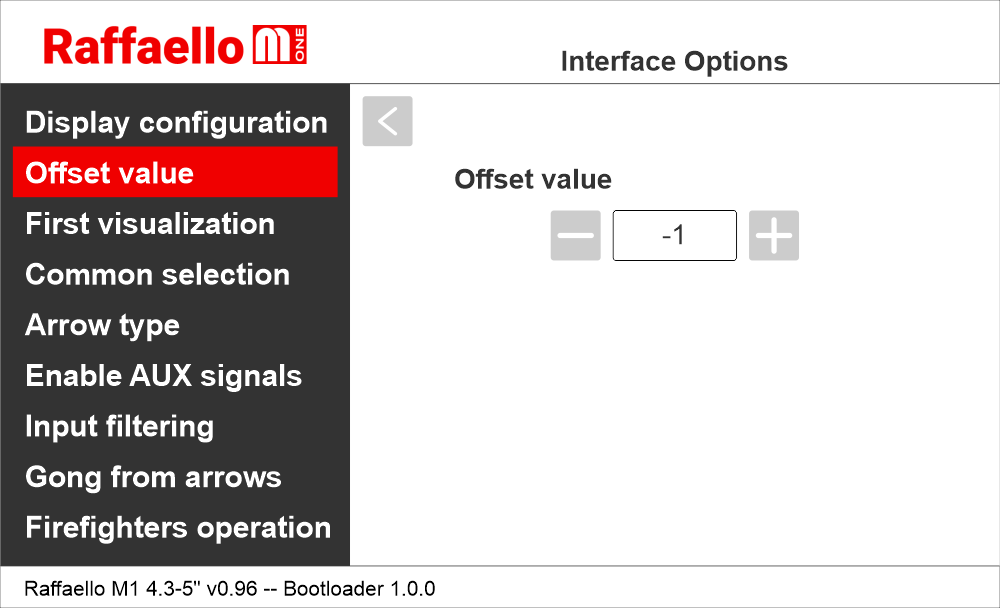This screenshot has width=1000, height=608.
Task: Increase offset with the plus button
Action: (774, 236)
